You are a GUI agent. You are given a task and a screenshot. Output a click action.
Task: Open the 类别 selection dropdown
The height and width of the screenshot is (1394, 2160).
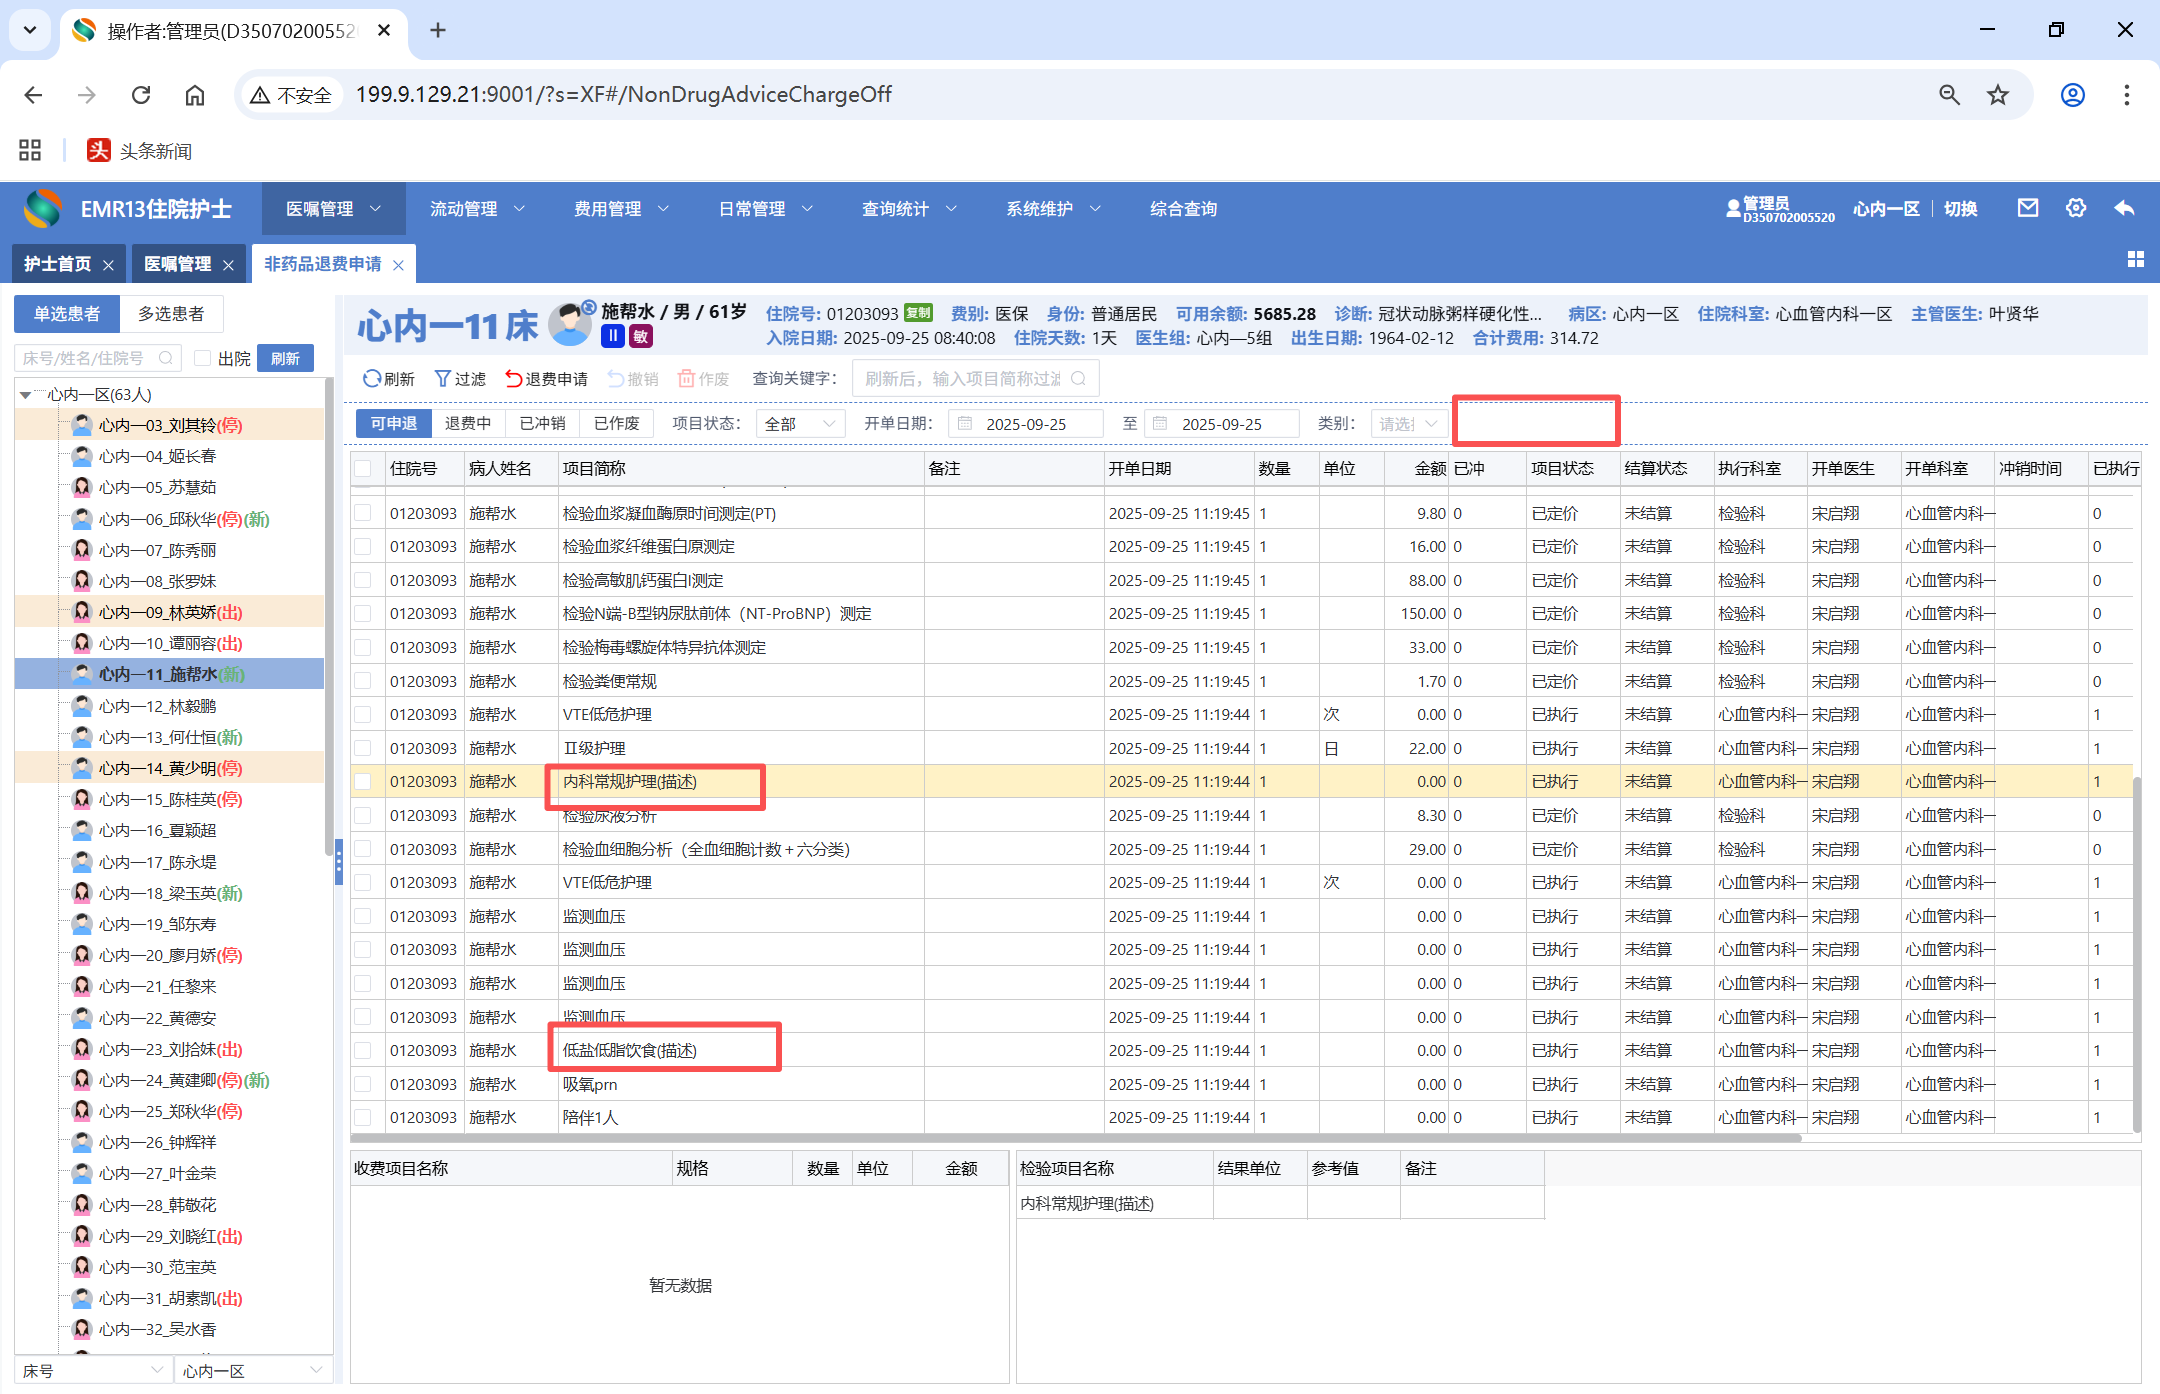1408,424
